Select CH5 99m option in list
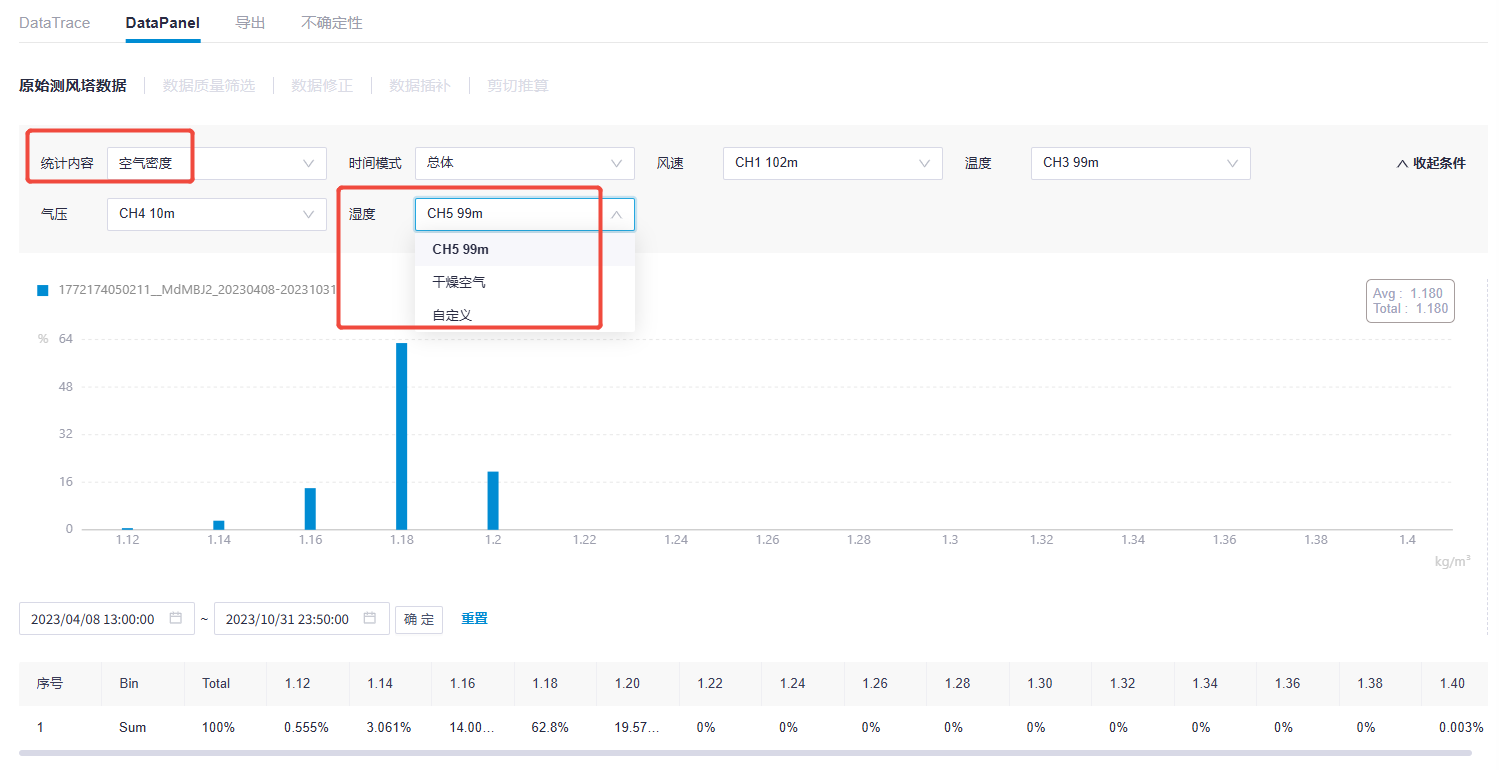This screenshot has height=770, width=1499. pyautogui.click(x=460, y=249)
